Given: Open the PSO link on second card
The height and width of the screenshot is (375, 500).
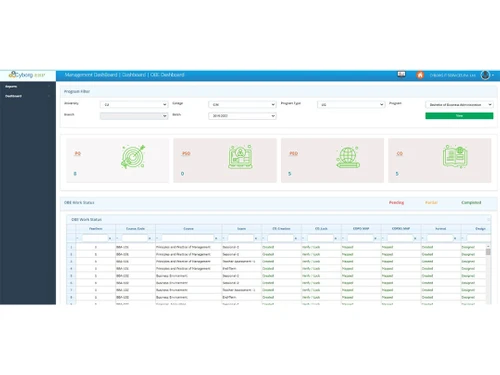Looking at the screenshot, I should [x=186, y=153].
